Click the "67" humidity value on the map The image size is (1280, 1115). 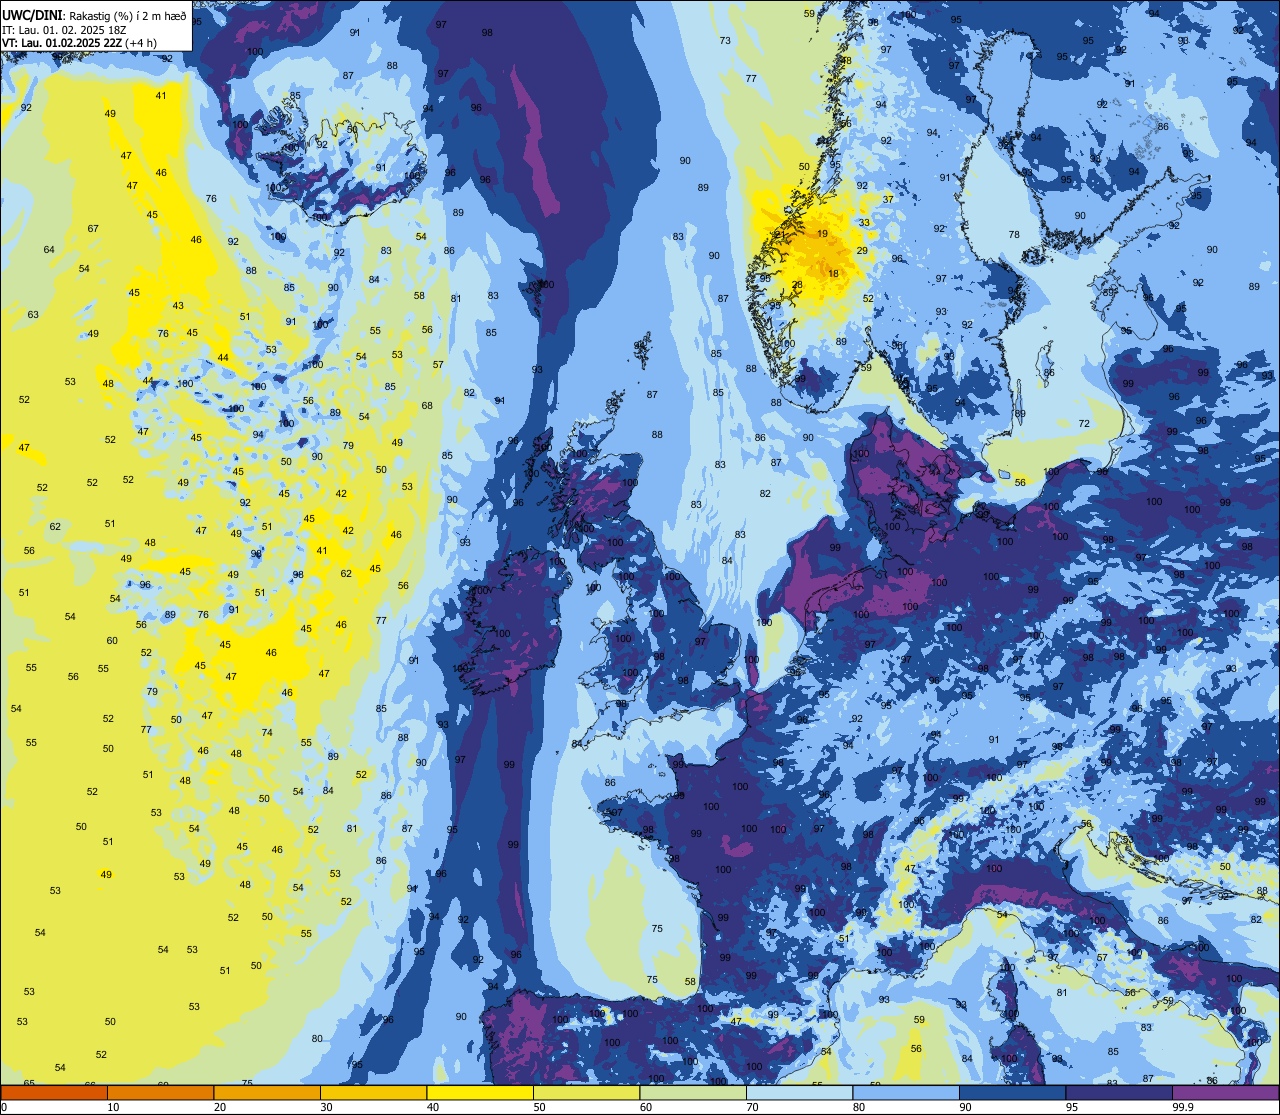pos(93,229)
